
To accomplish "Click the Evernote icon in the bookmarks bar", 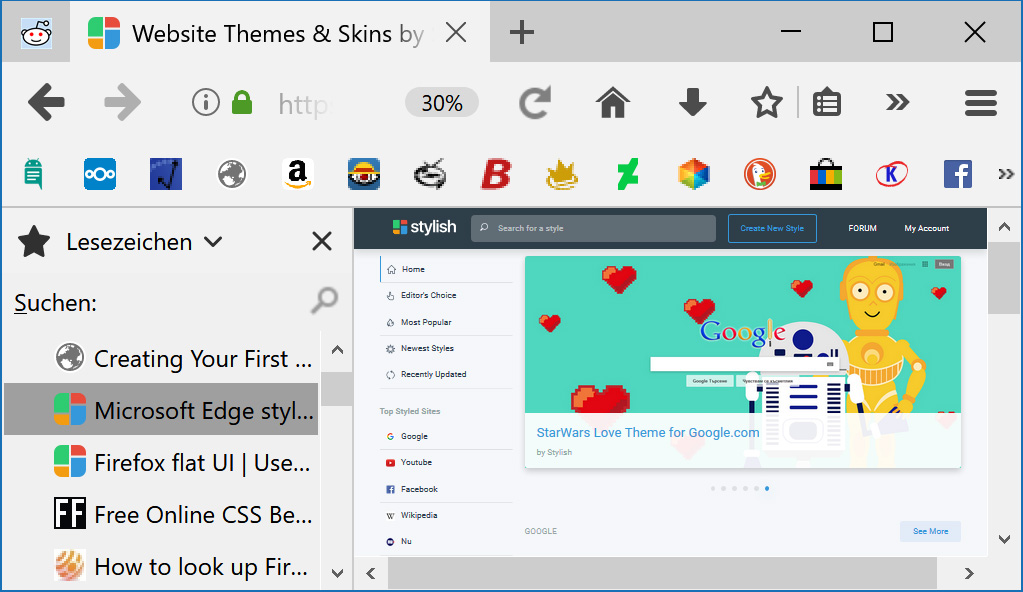I will pyautogui.click(x=33, y=173).
